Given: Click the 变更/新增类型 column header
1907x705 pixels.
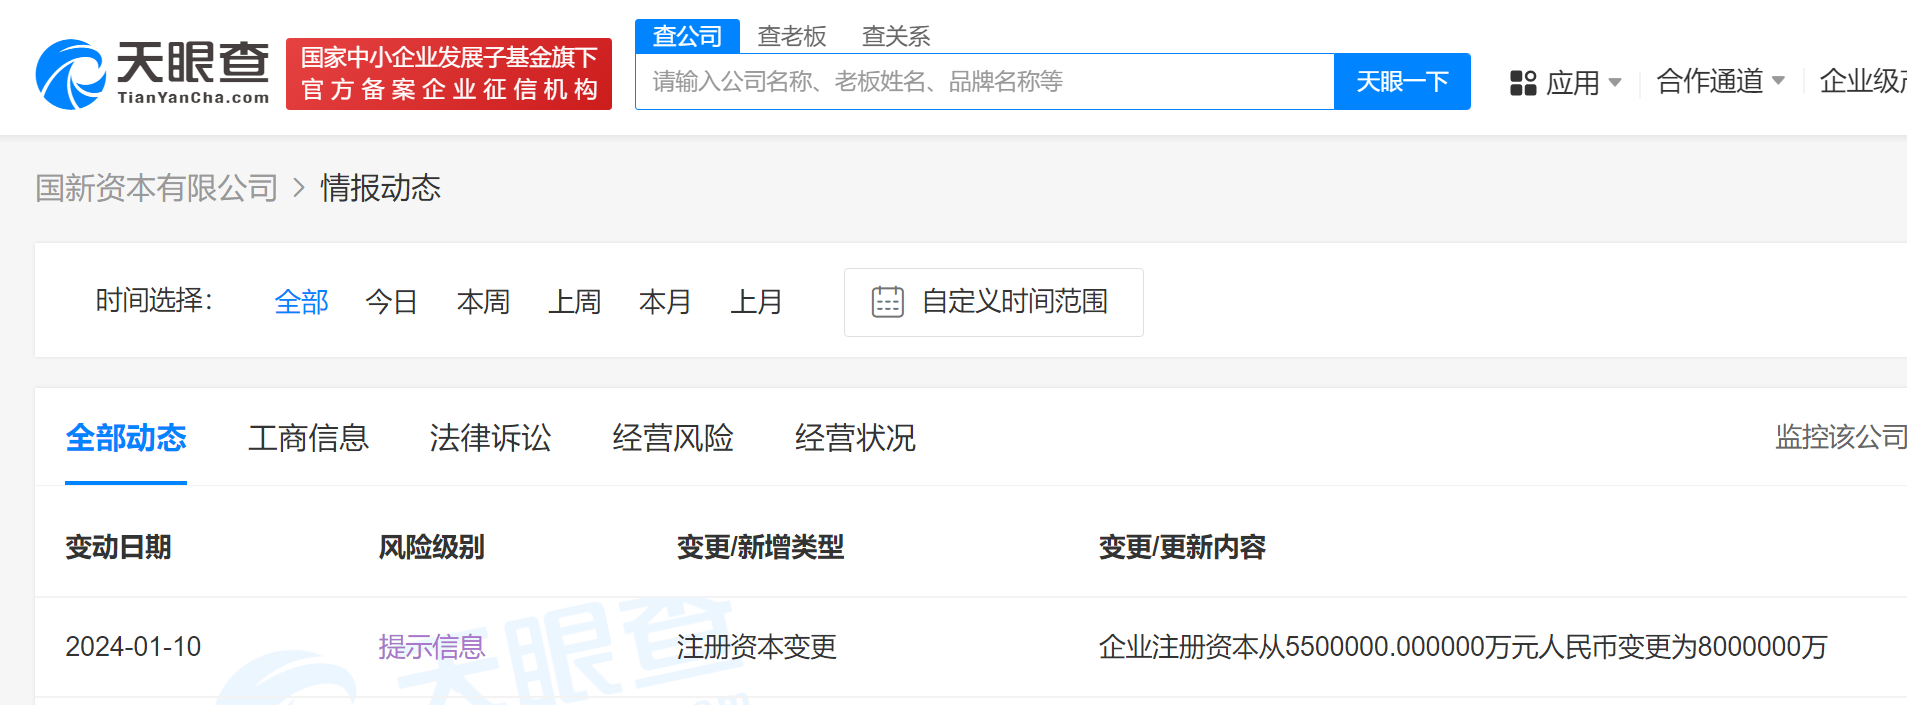Looking at the screenshot, I should point(760,547).
